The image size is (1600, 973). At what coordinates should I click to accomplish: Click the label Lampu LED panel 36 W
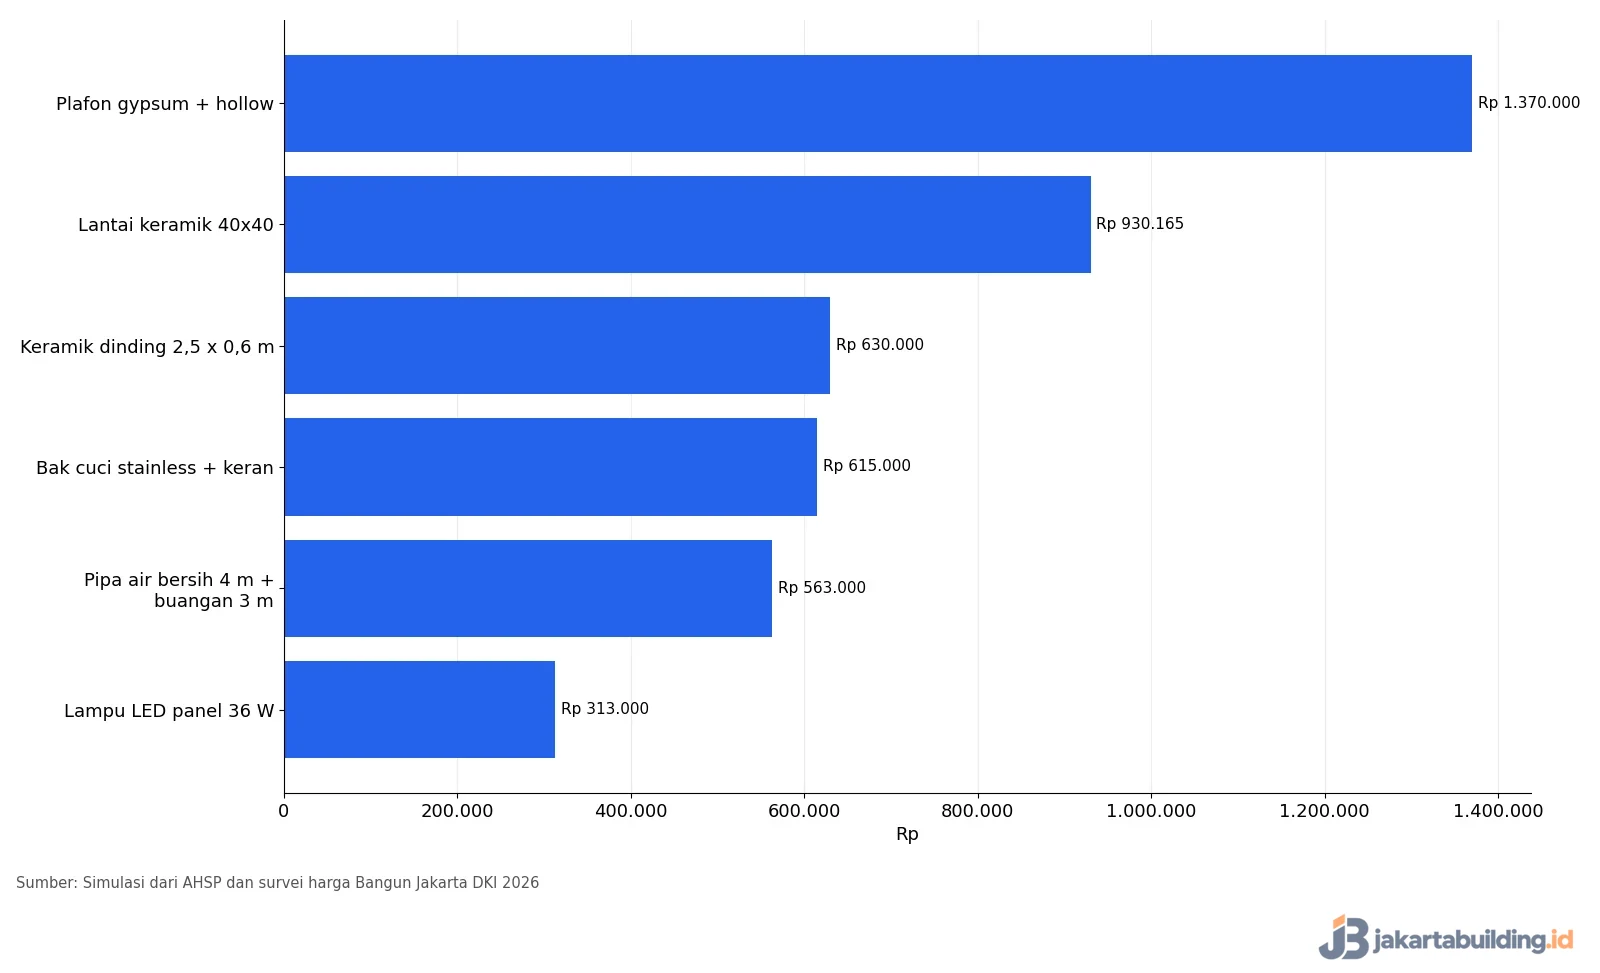(169, 711)
